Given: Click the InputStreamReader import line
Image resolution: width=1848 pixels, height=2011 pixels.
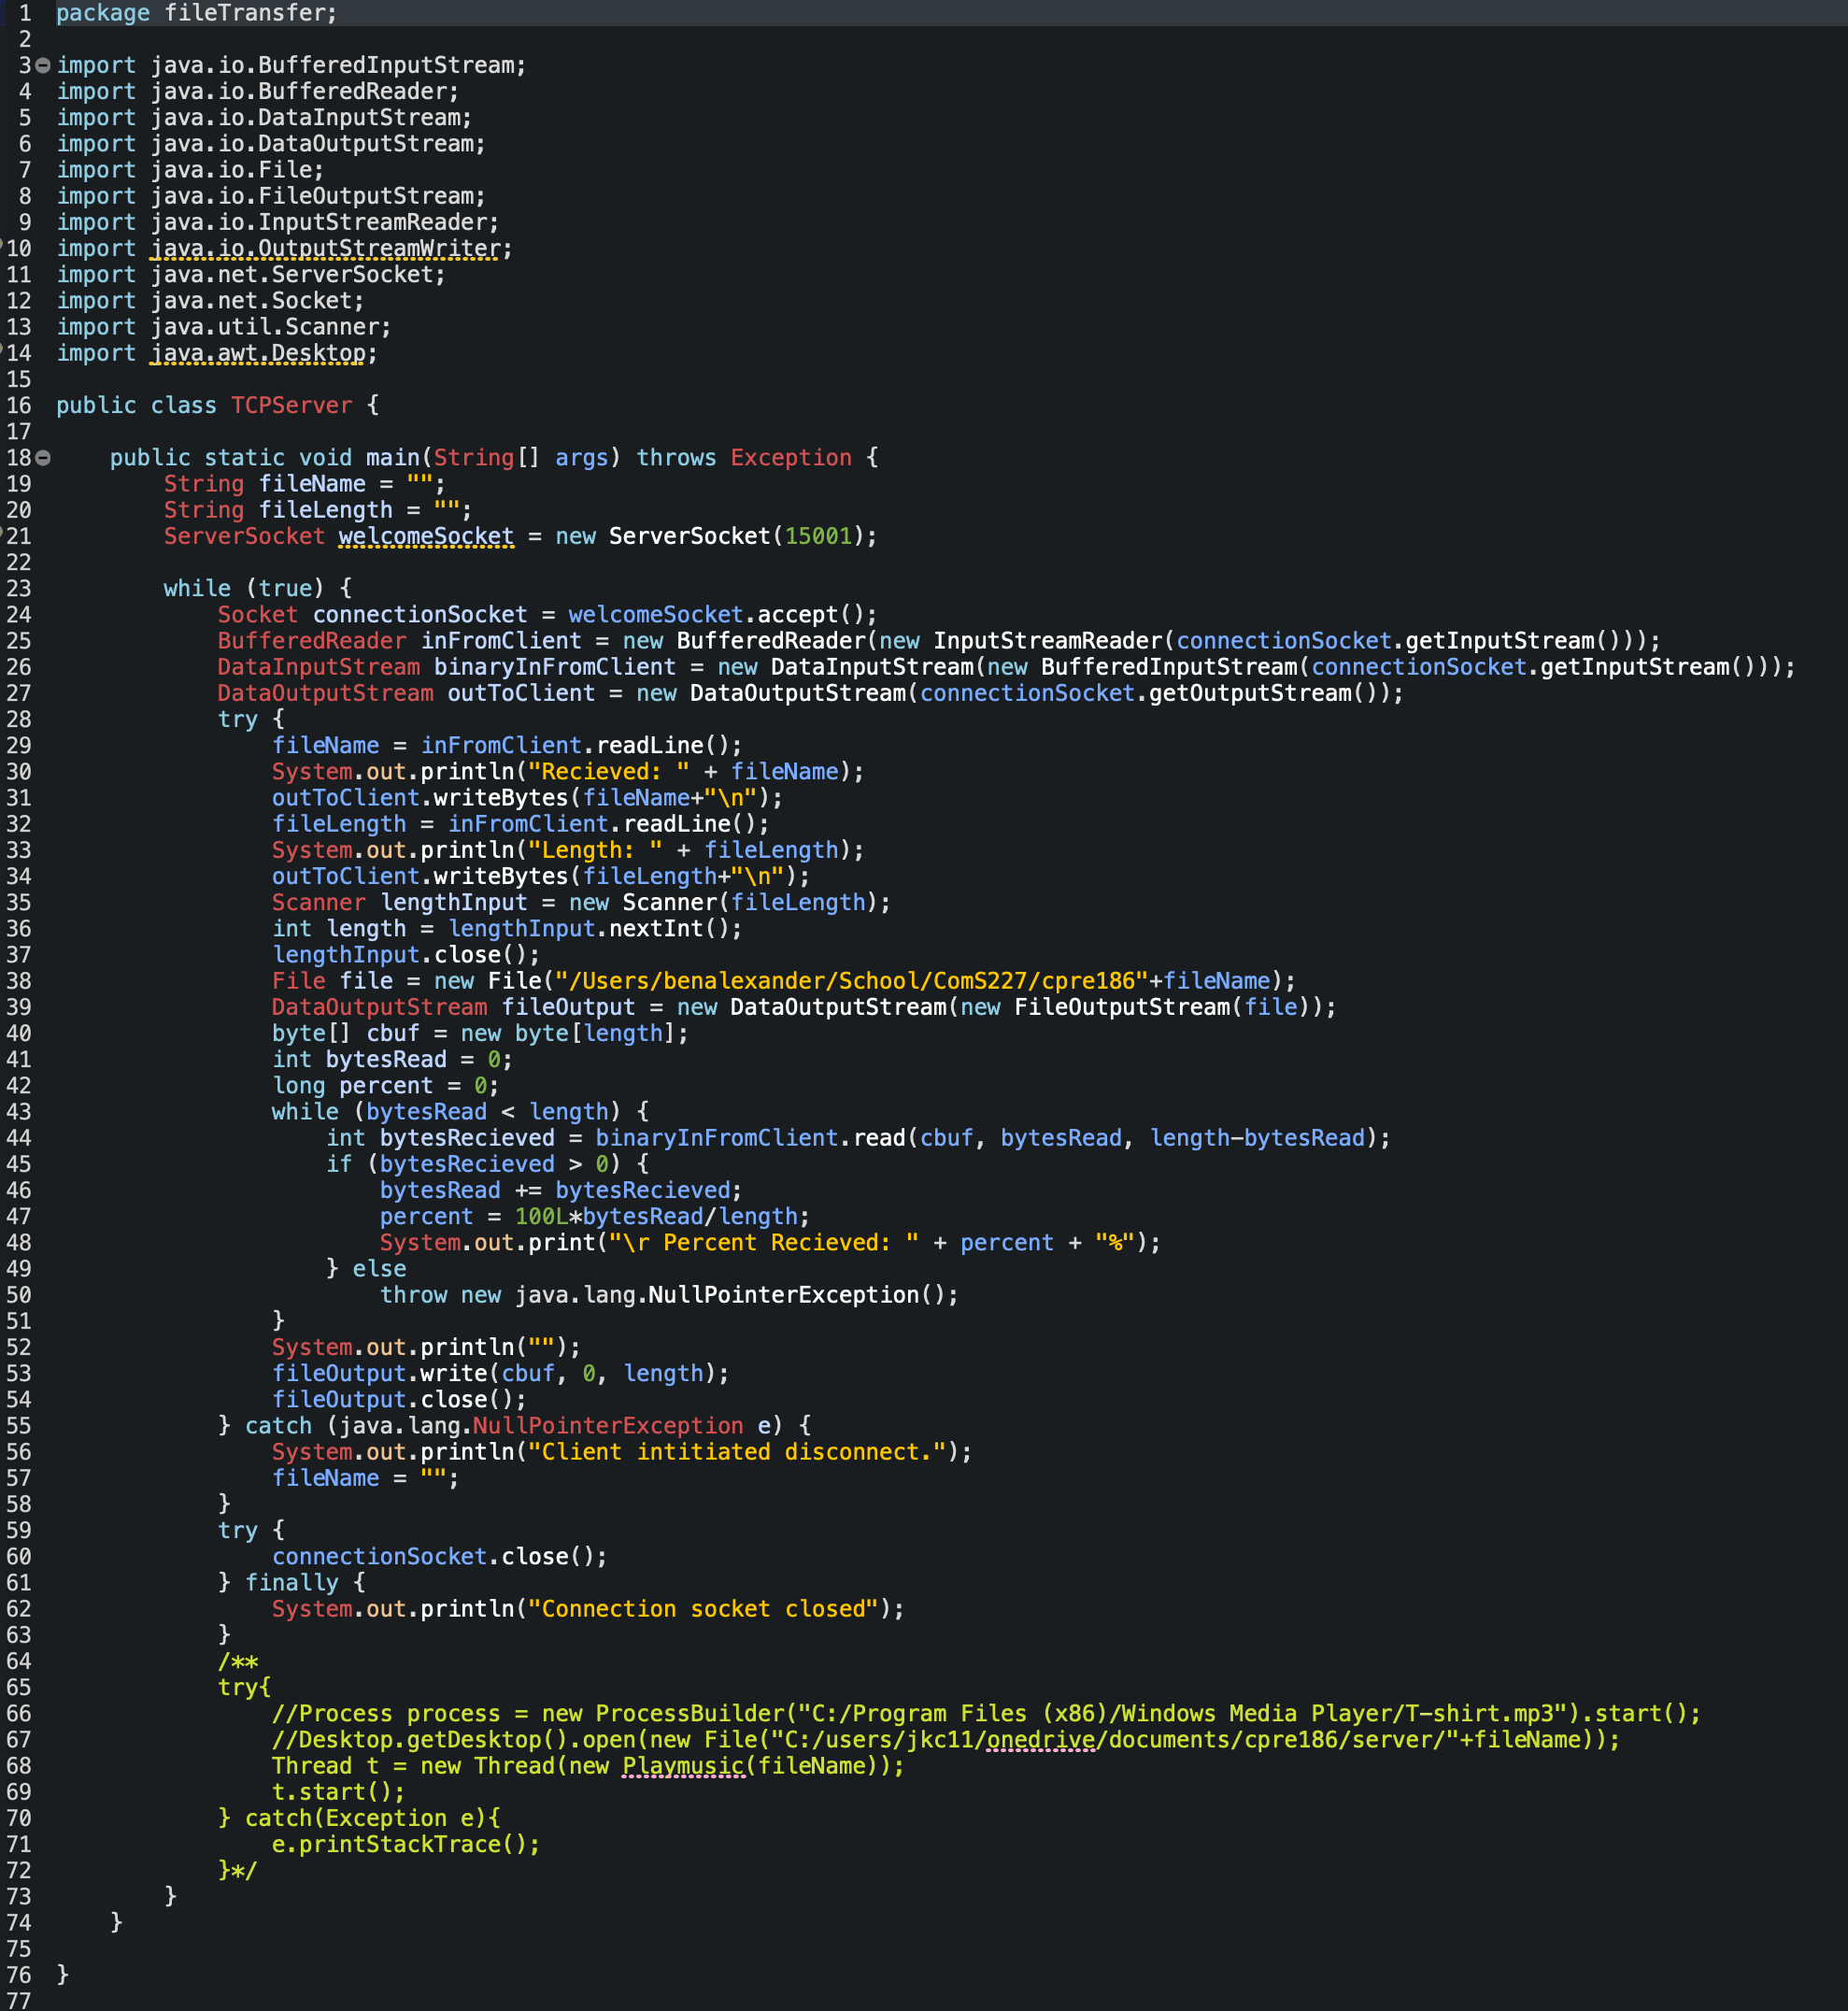Looking at the screenshot, I should click(x=278, y=222).
